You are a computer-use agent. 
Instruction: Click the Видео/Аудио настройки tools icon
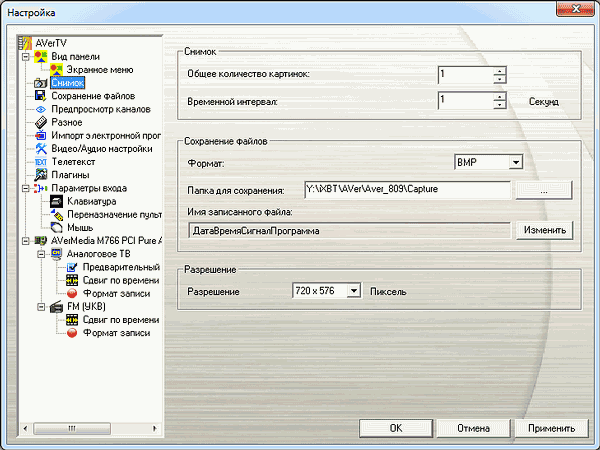(41, 148)
